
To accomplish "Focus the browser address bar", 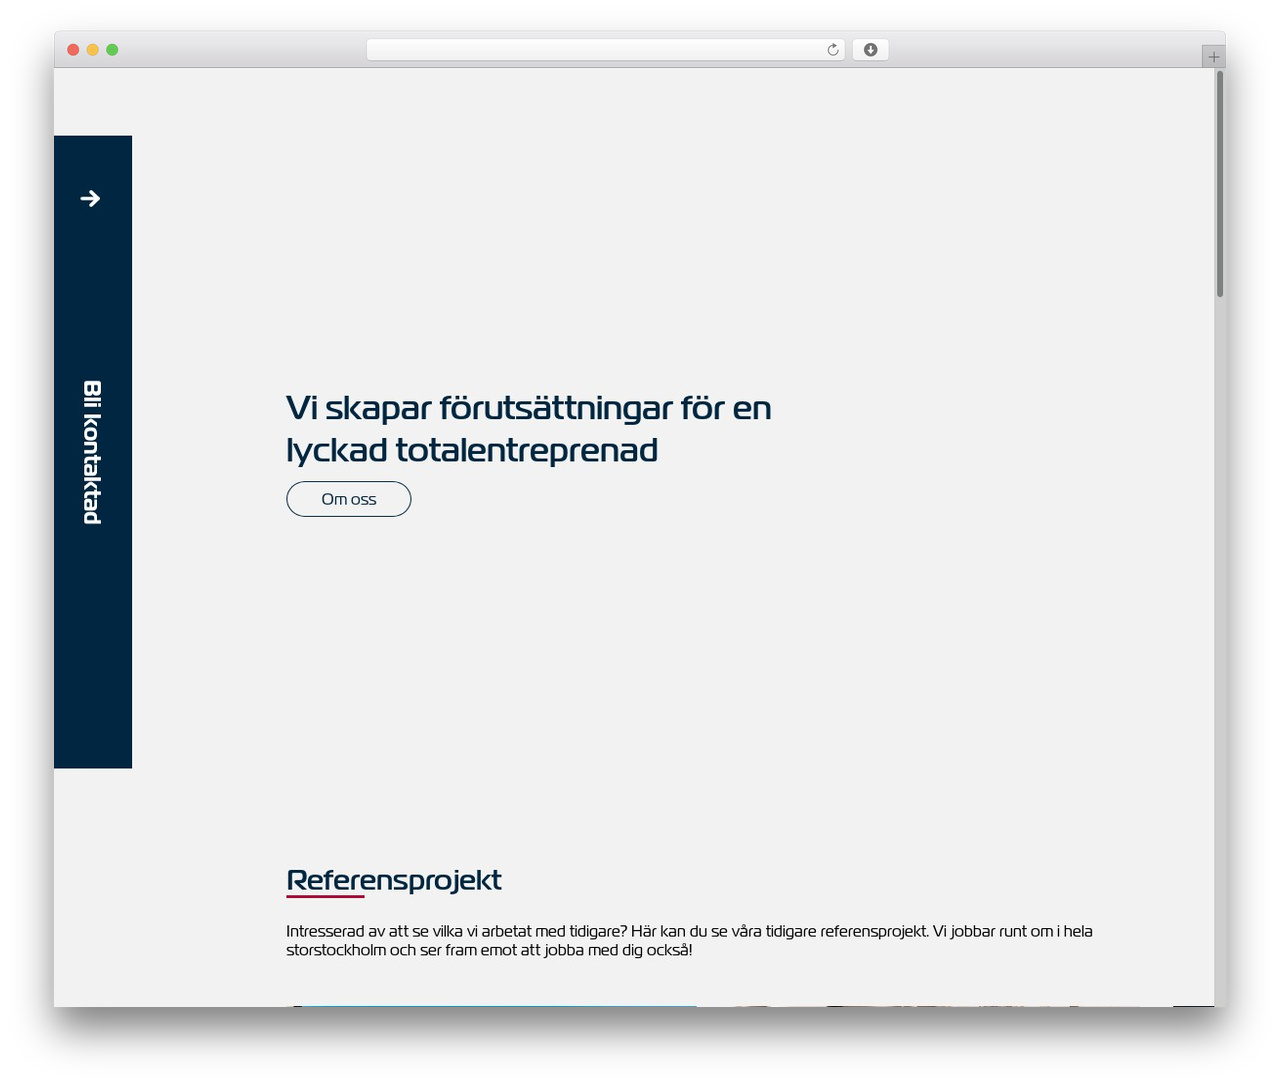I will click(x=606, y=50).
